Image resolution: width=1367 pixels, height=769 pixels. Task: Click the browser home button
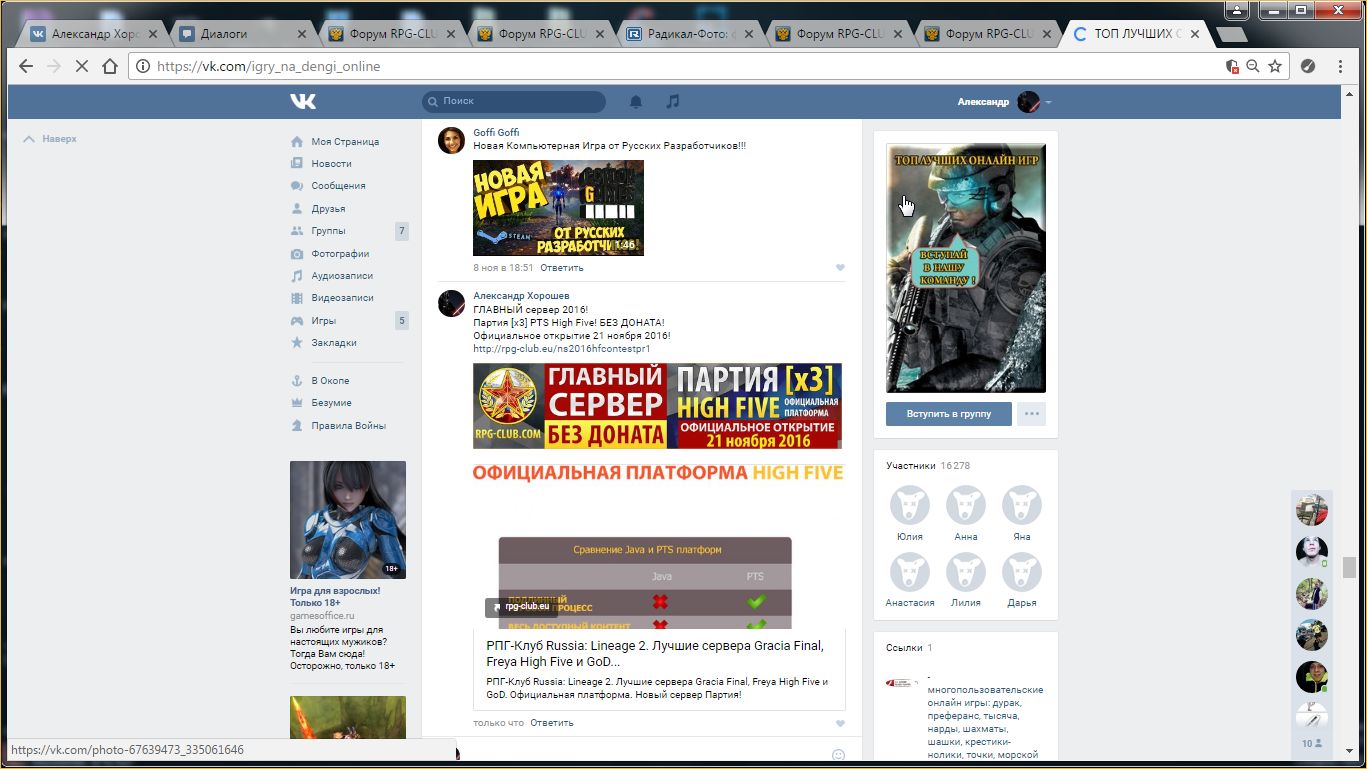click(110, 67)
